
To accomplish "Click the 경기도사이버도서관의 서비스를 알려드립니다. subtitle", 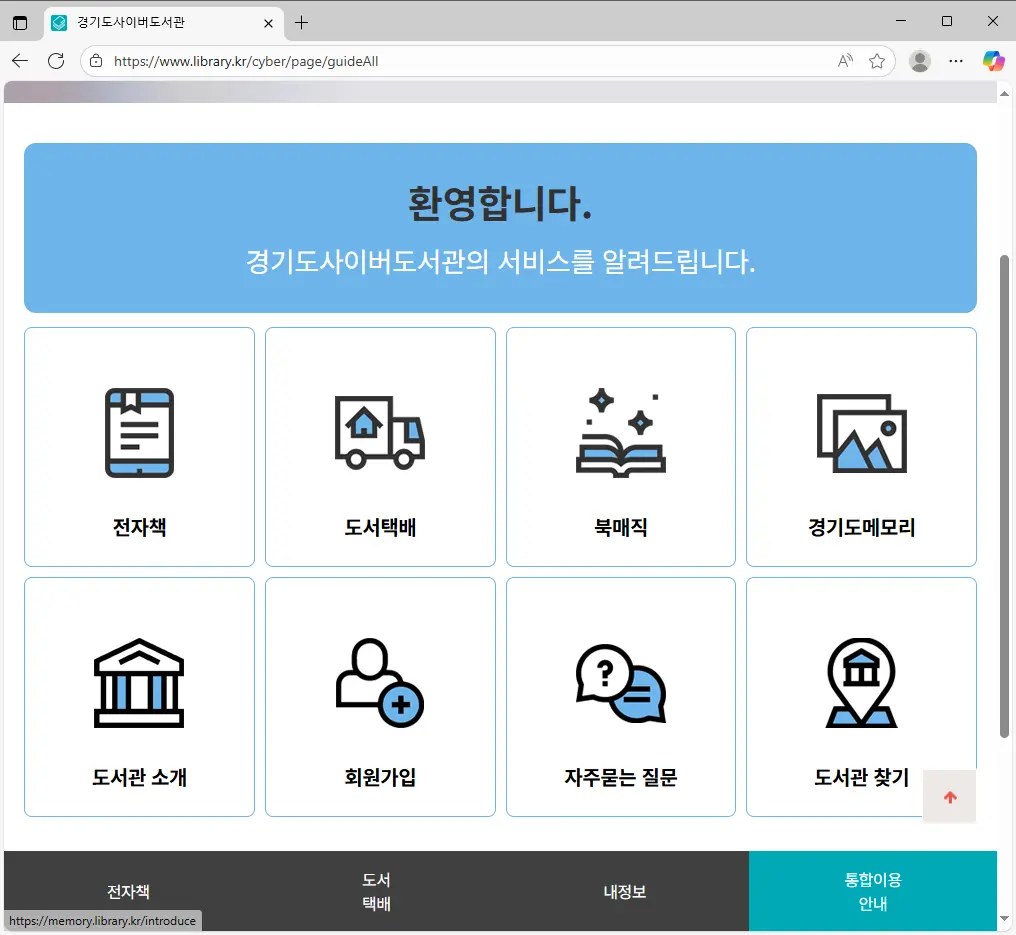I will (x=500, y=262).
